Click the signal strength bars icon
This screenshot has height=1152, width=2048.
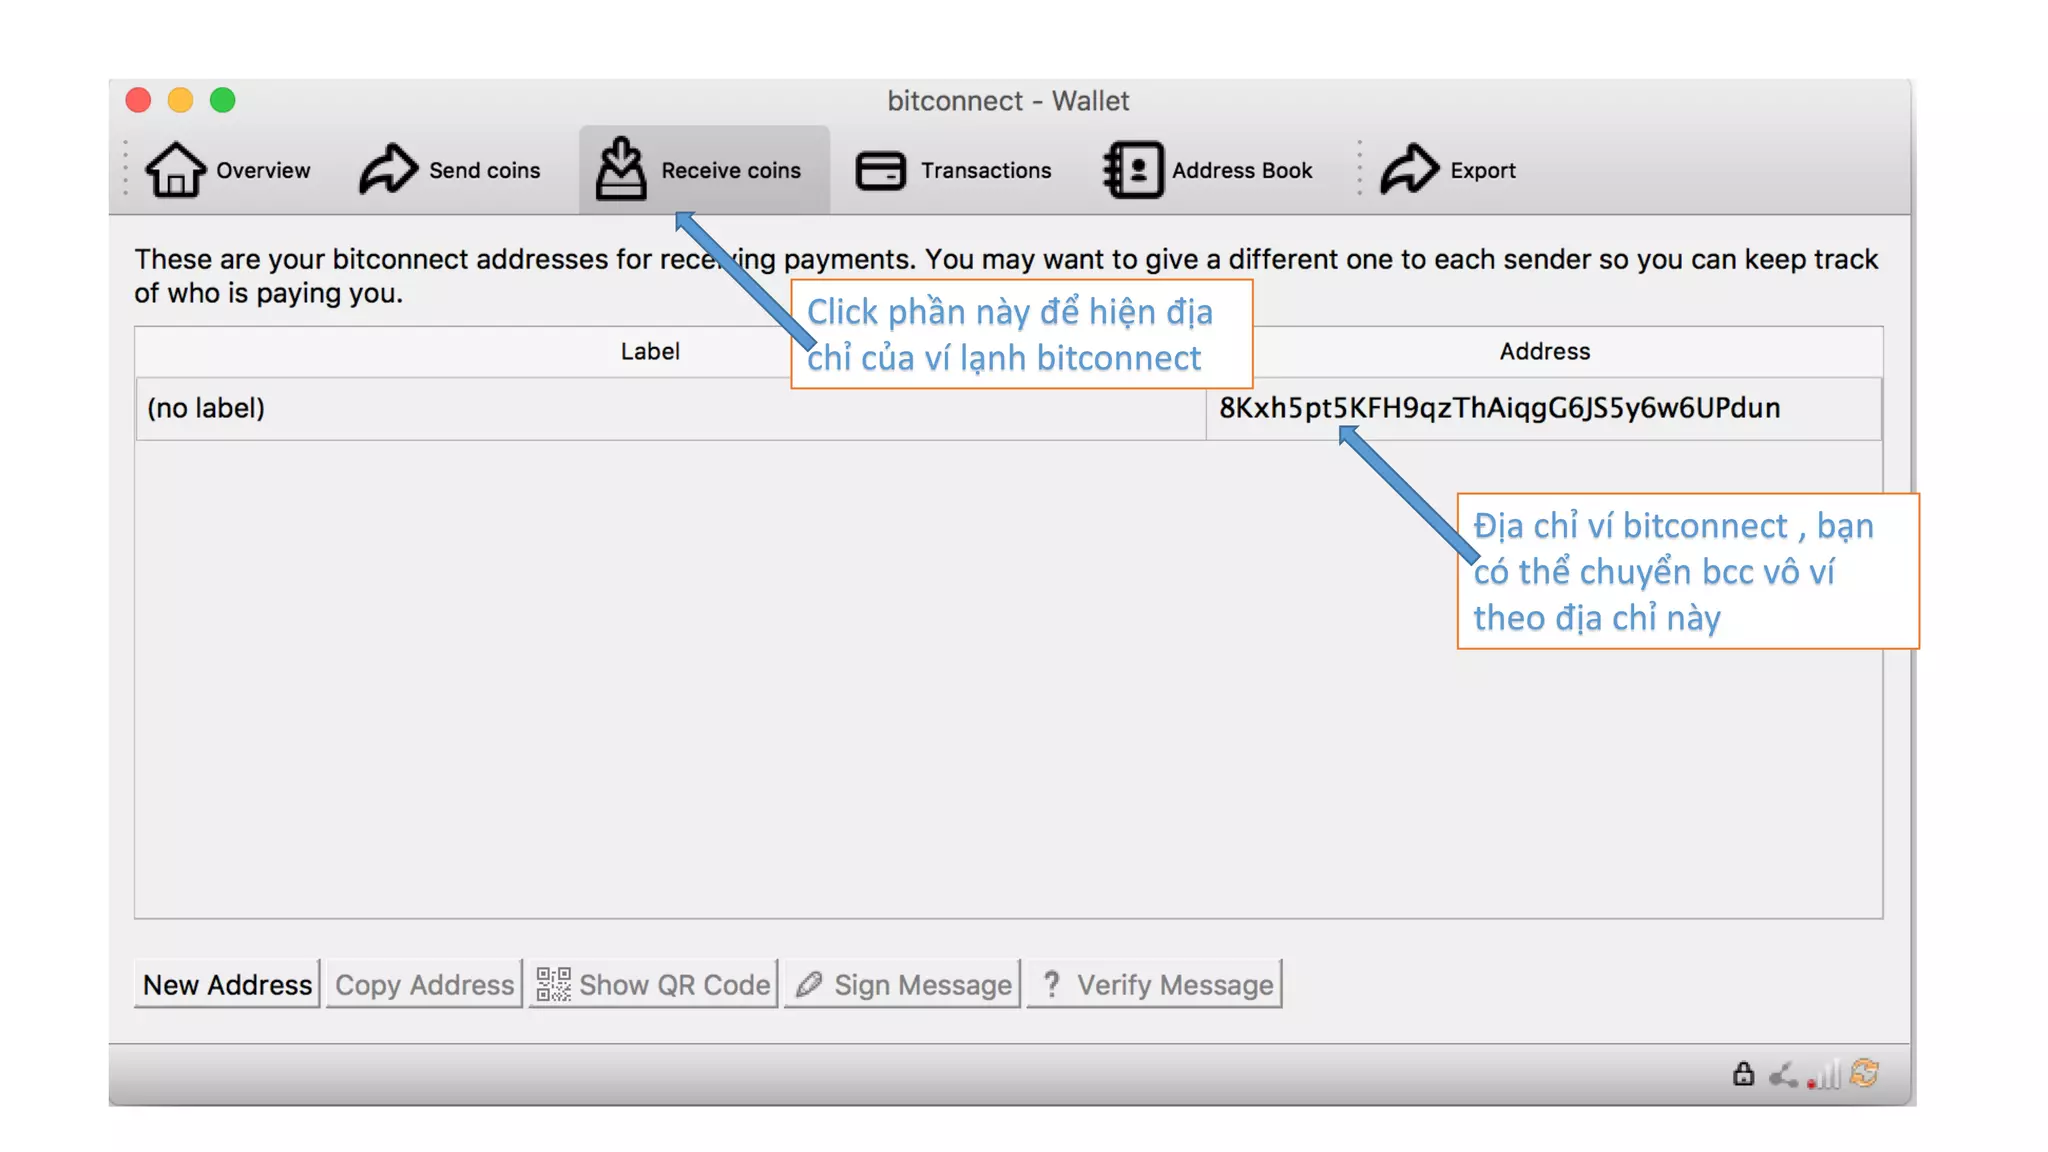1824,1075
